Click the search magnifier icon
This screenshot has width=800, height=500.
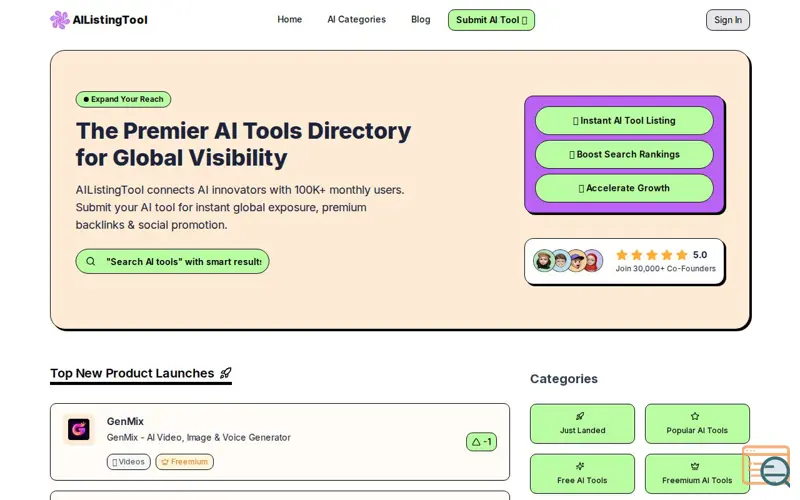click(x=90, y=261)
